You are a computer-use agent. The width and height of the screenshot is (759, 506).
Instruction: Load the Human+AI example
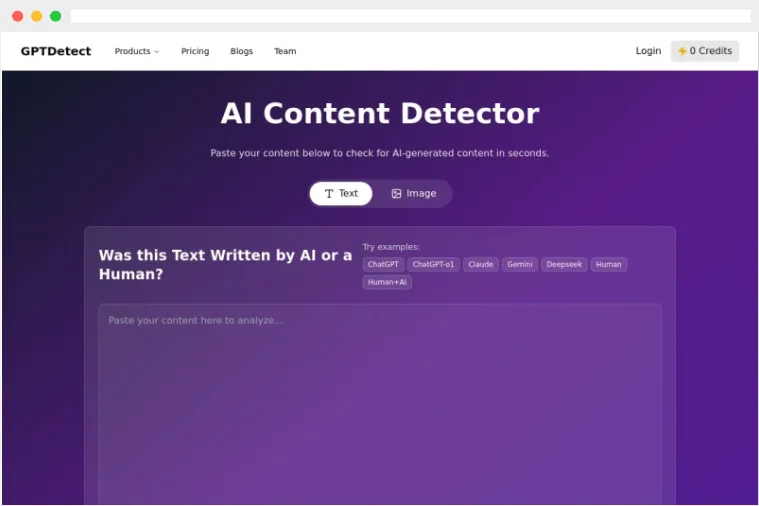coord(387,282)
